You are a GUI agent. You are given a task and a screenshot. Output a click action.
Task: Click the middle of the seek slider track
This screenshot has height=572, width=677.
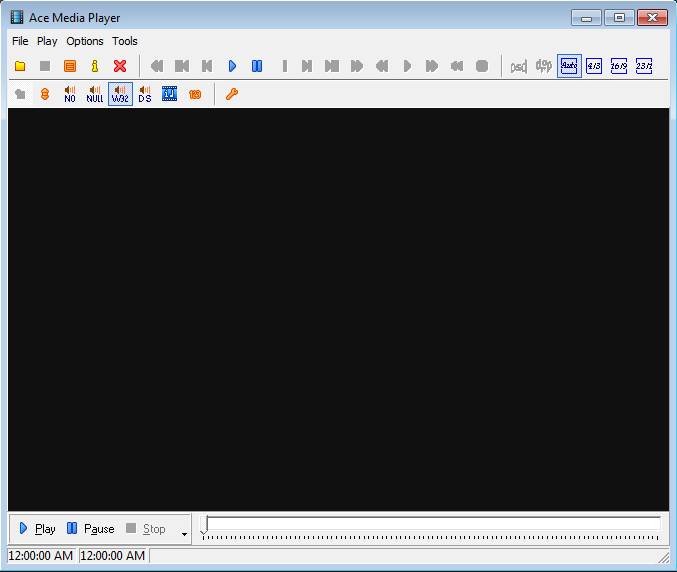[x=433, y=523]
